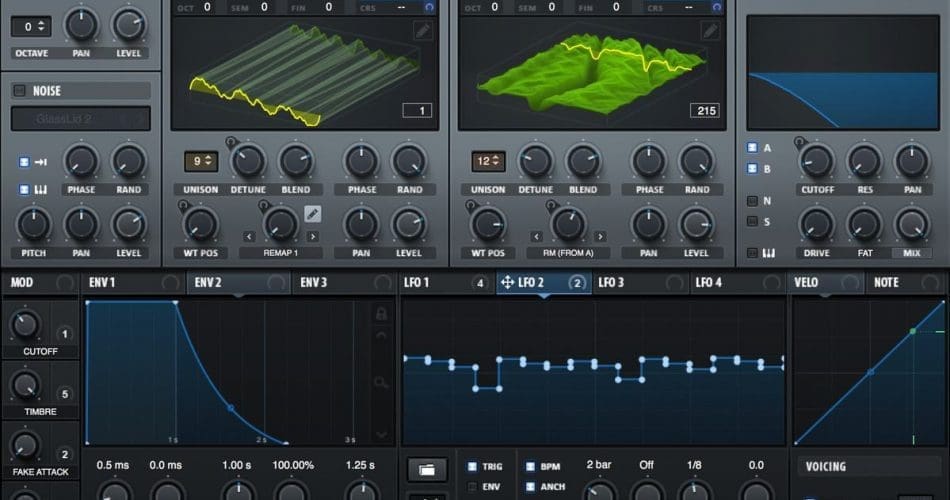
Task: Click the TIMBRE macro knob
Action: (x=25, y=385)
